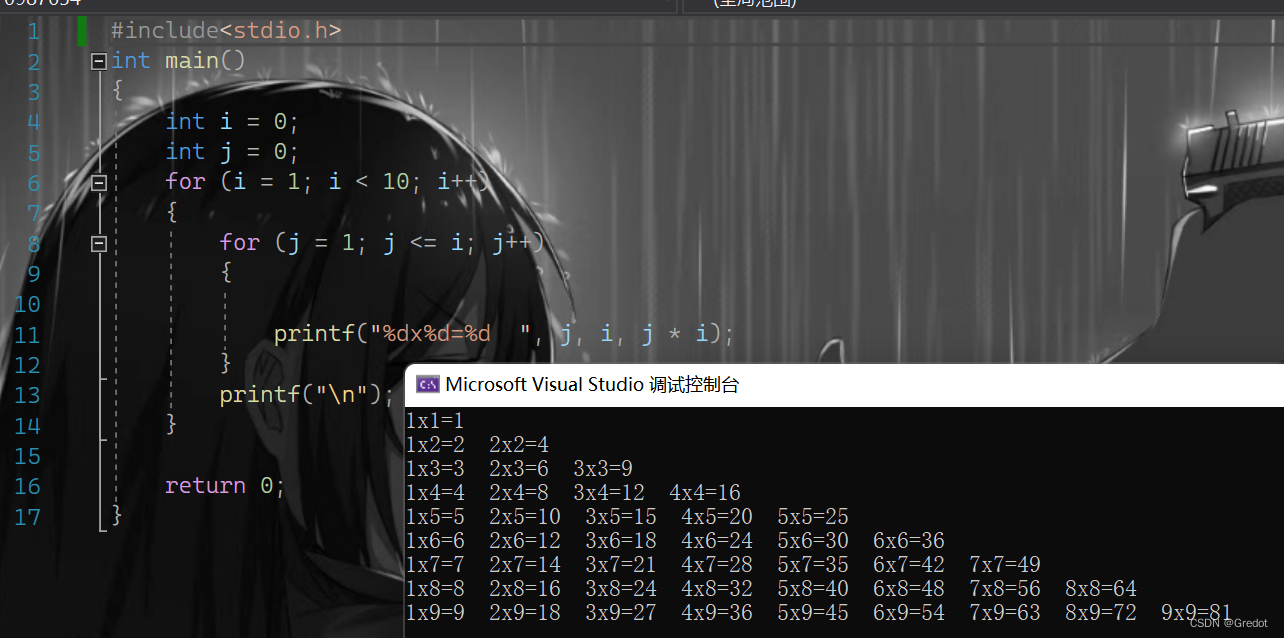
Task: Click the green change marker beside line 1
Action: tap(82, 31)
